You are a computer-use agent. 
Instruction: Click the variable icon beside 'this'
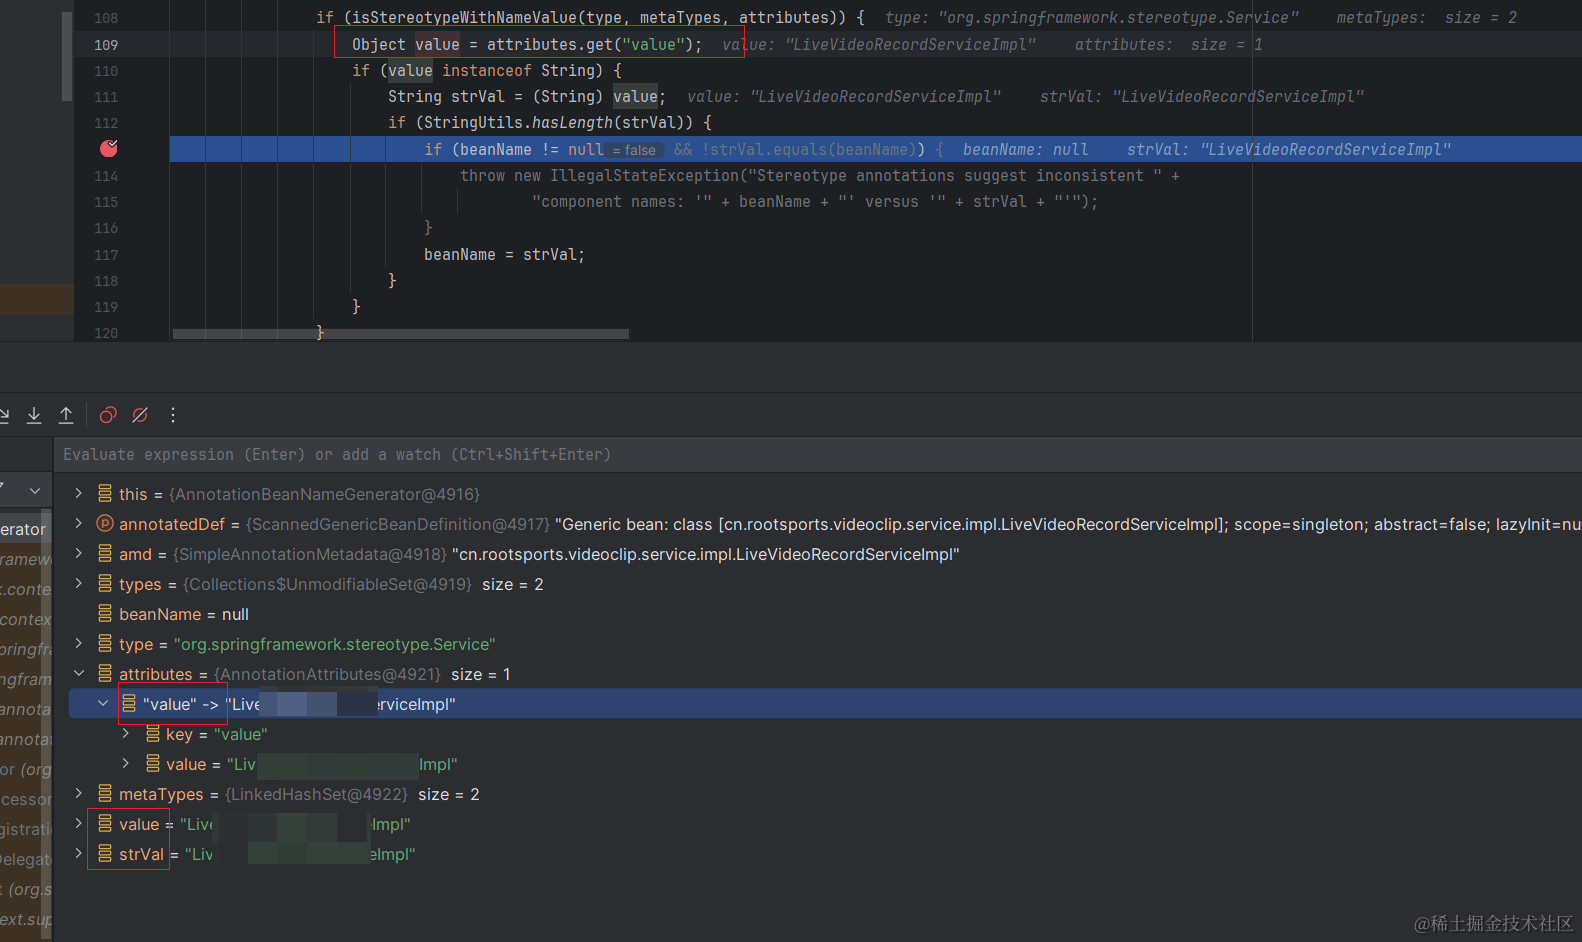pos(105,494)
